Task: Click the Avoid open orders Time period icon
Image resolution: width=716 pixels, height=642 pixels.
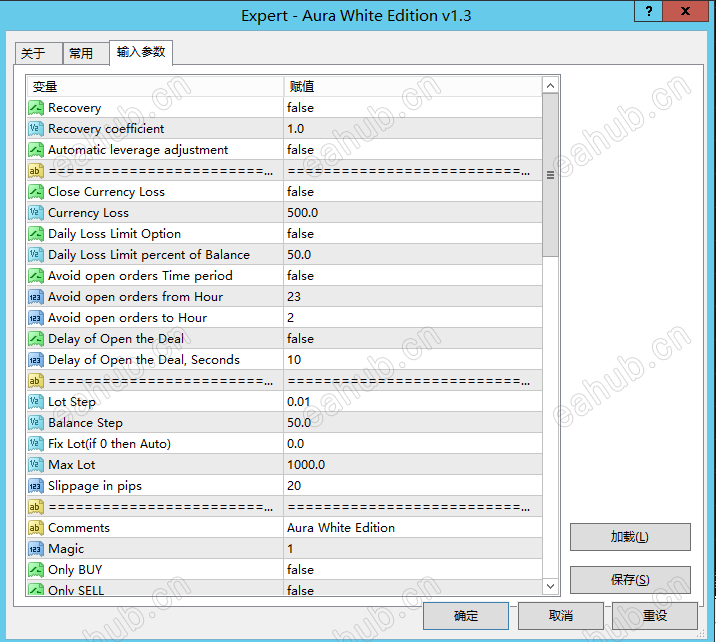Action: 36,276
